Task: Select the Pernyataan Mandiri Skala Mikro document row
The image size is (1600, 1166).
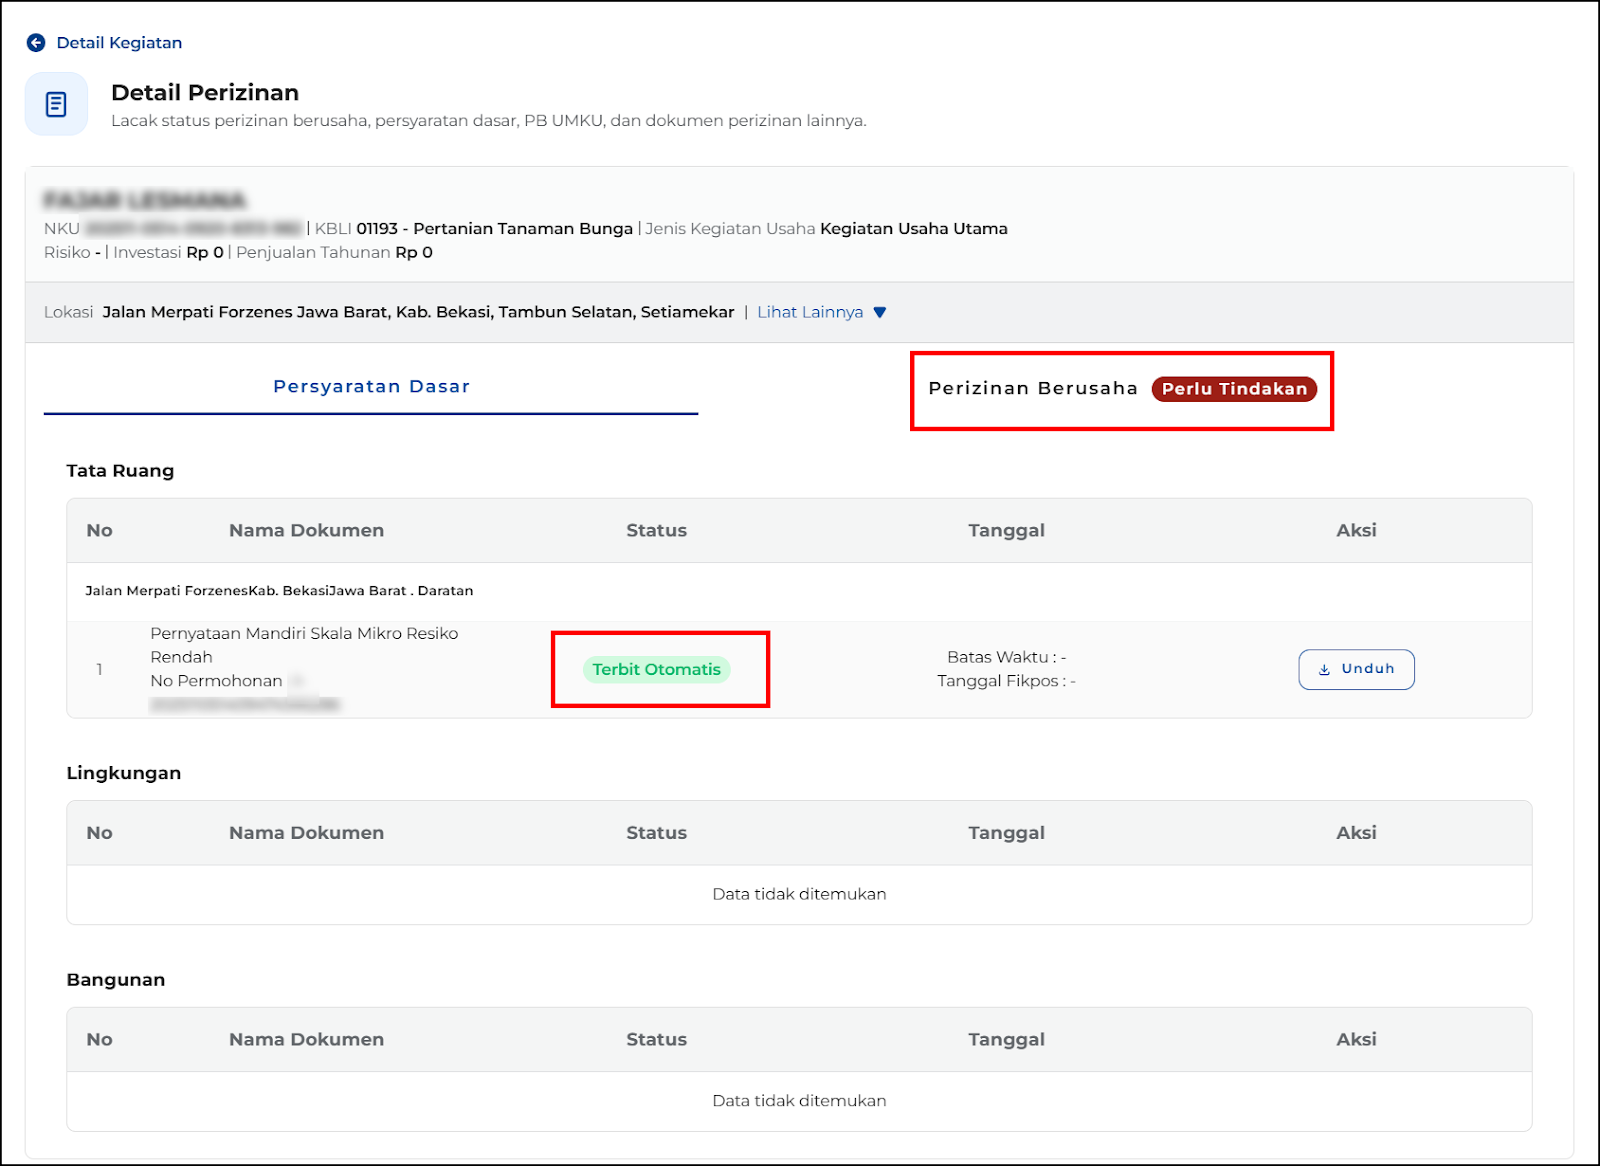Action: coord(304,645)
